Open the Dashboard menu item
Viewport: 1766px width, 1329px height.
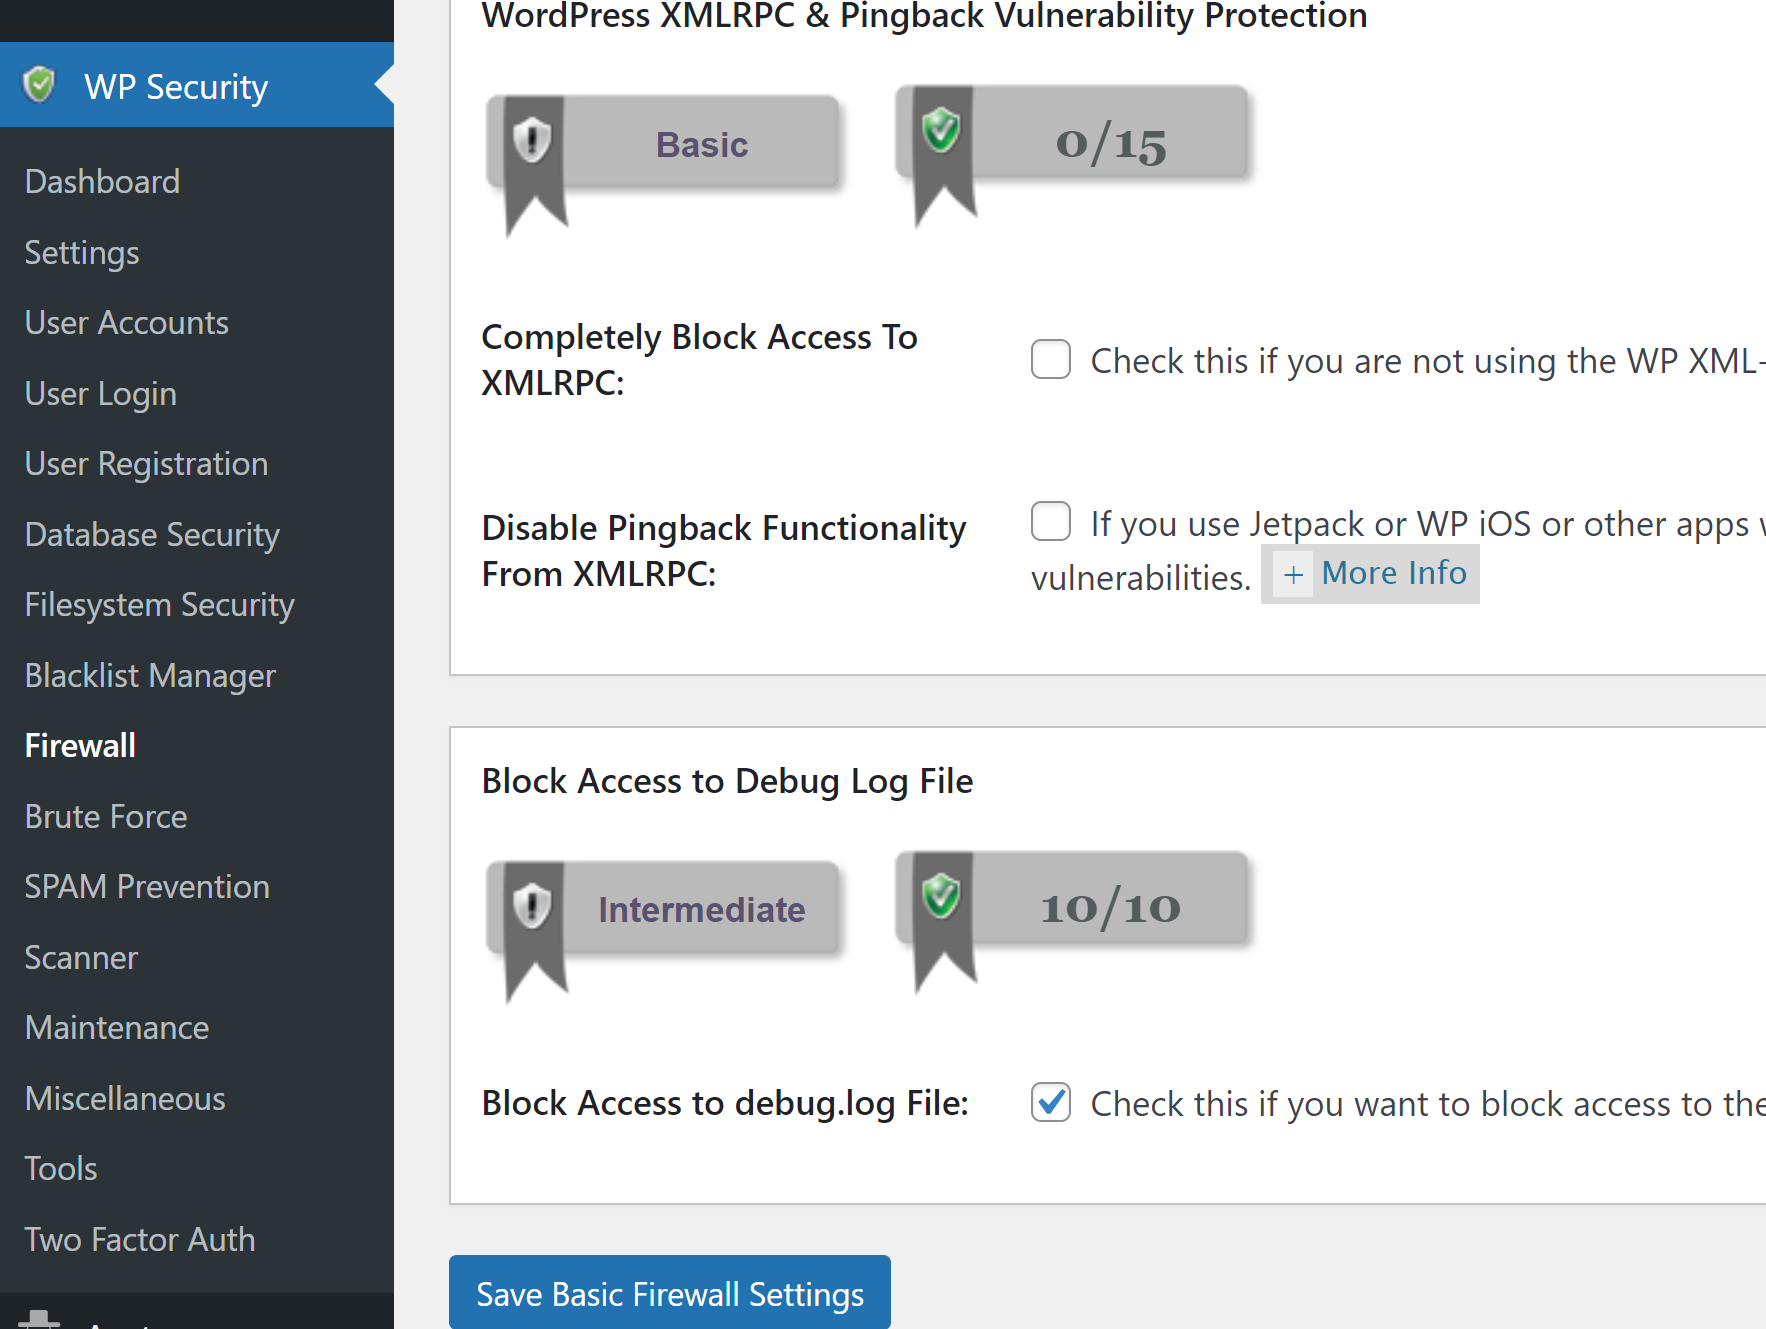tap(102, 182)
